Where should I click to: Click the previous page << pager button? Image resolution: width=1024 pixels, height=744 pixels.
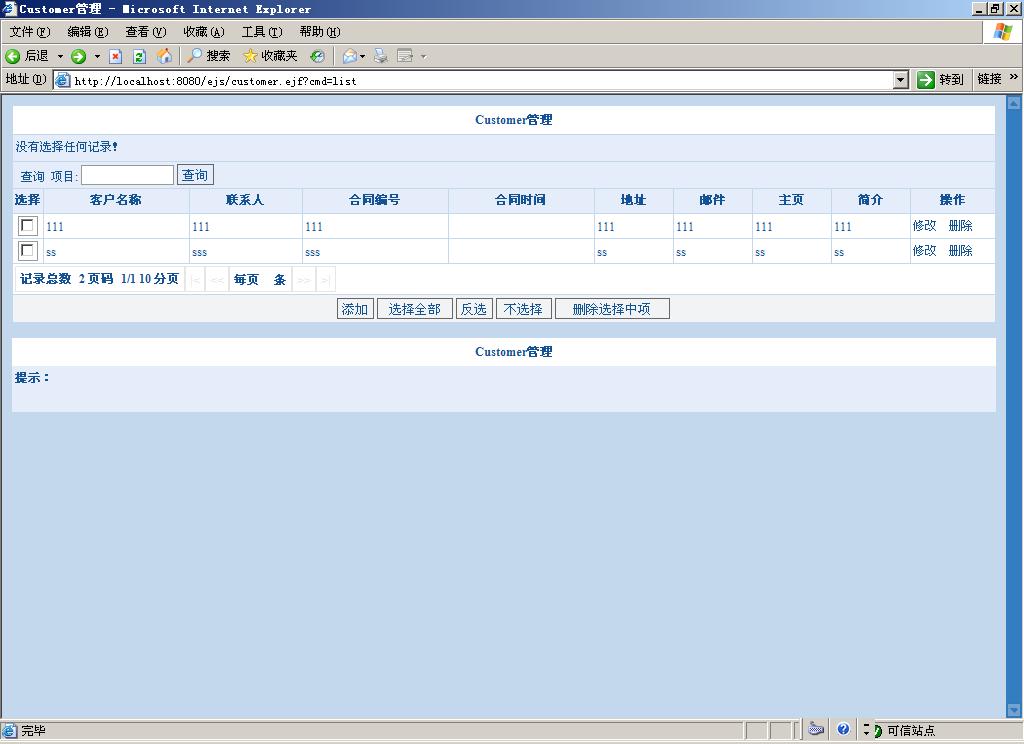217,280
